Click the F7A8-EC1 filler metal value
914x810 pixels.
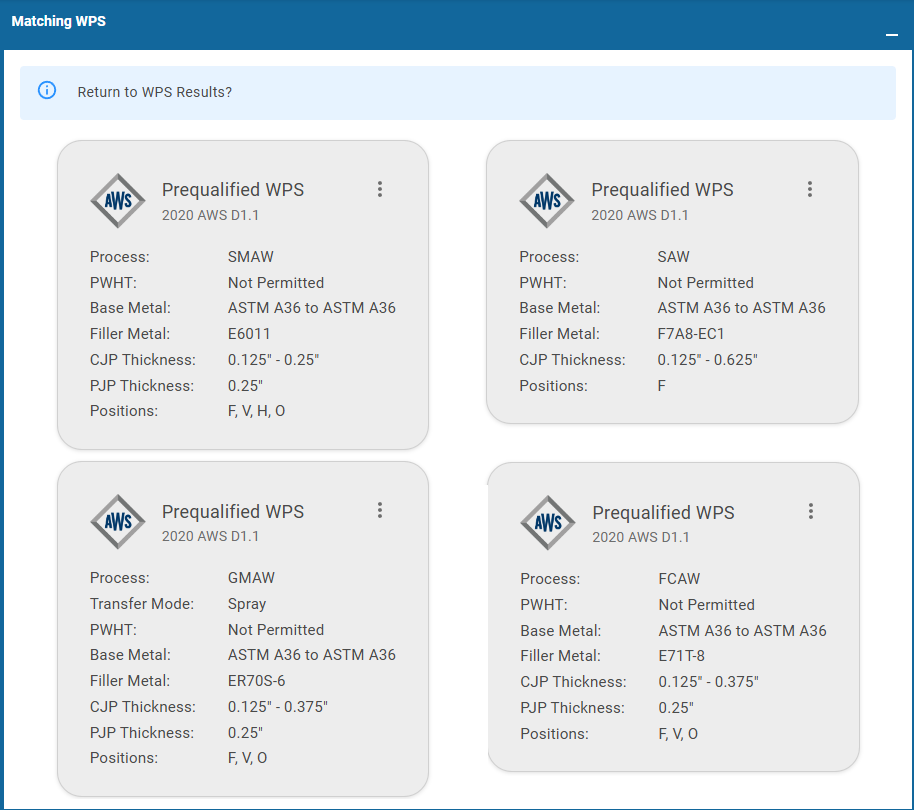point(691,334)
